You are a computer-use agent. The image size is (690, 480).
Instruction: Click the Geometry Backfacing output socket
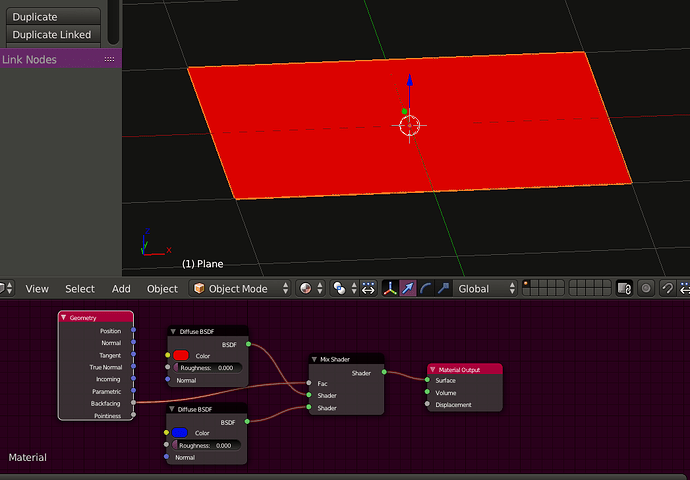click(133, 403)
